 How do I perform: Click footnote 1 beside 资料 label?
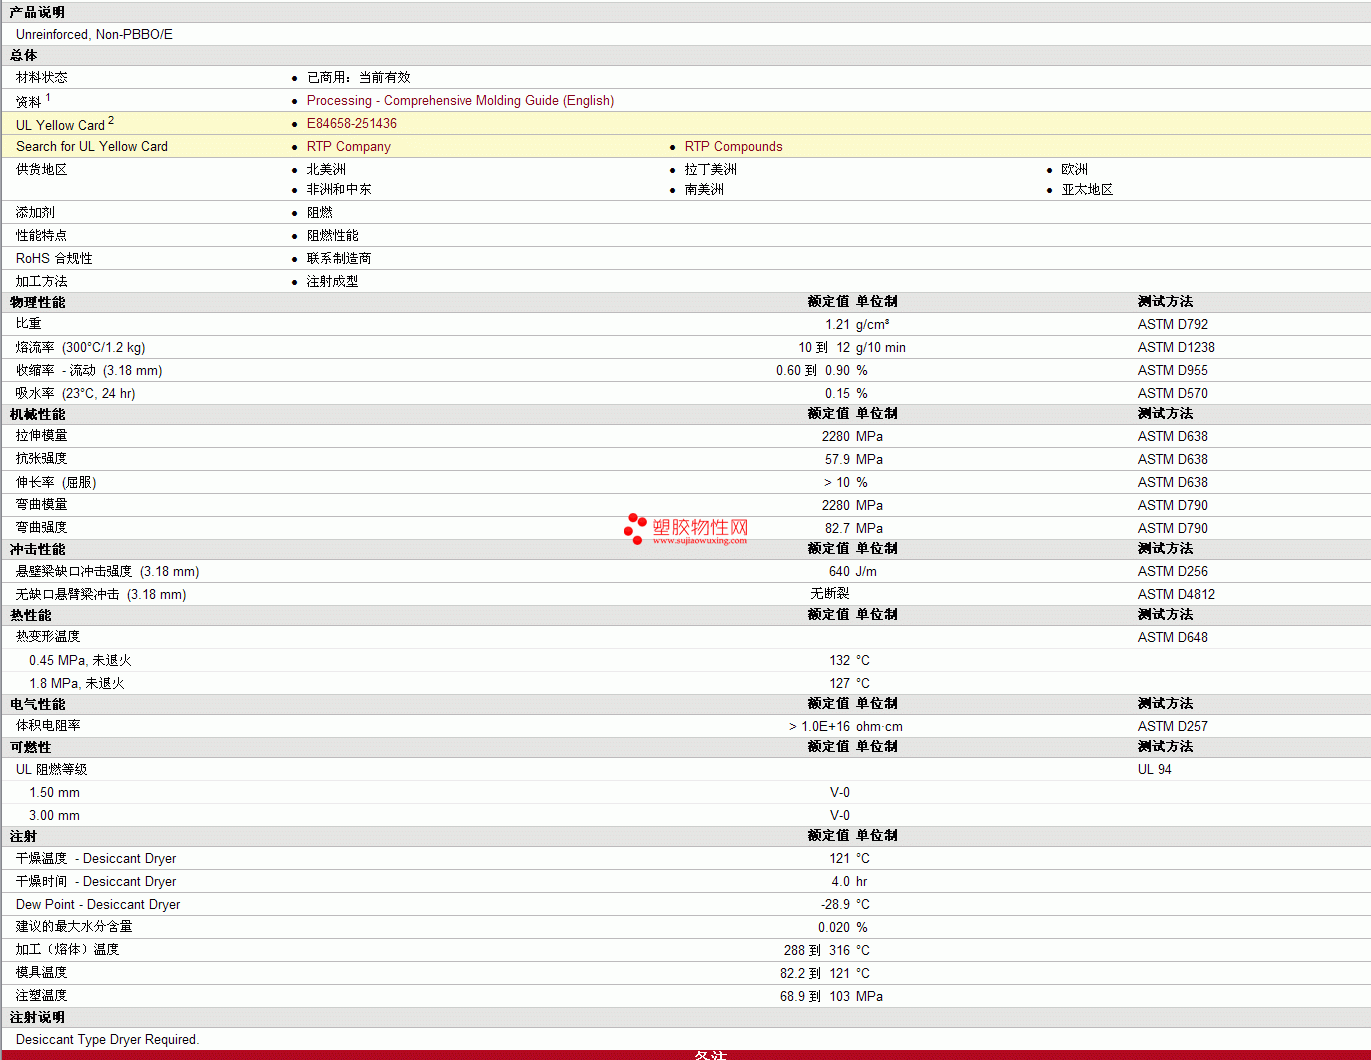click(48, 98)
